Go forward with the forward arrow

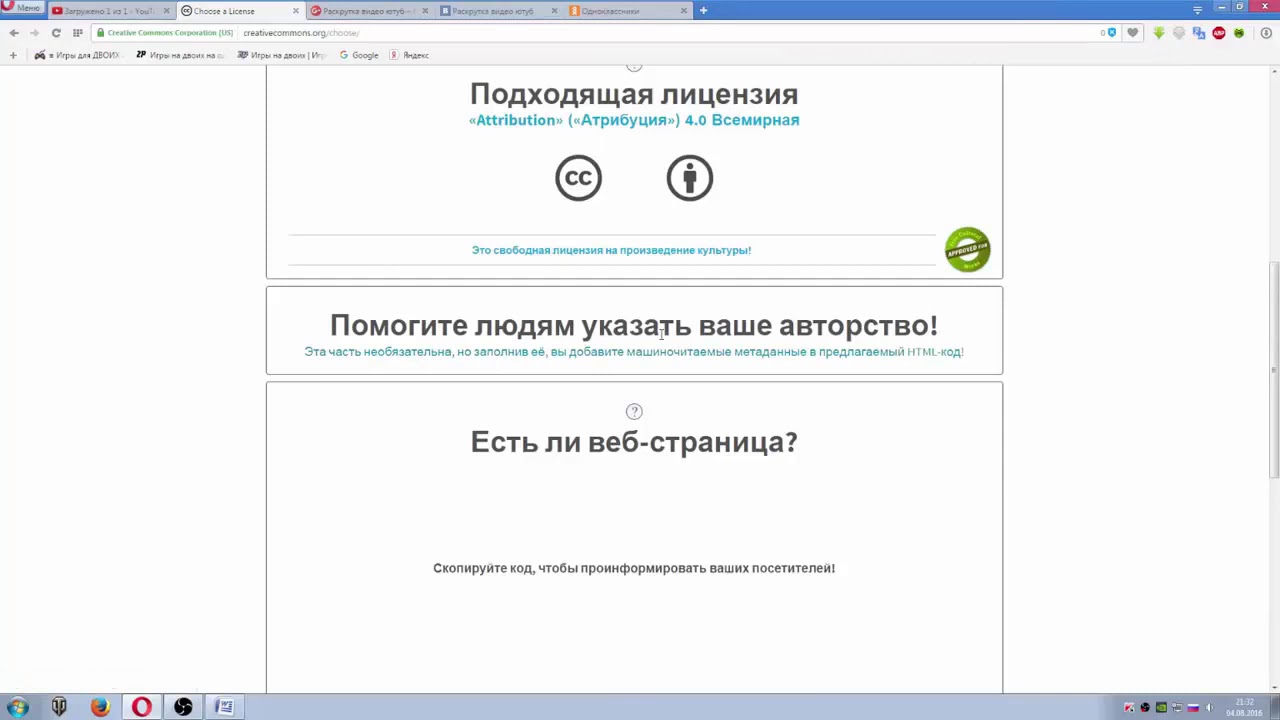34,33
